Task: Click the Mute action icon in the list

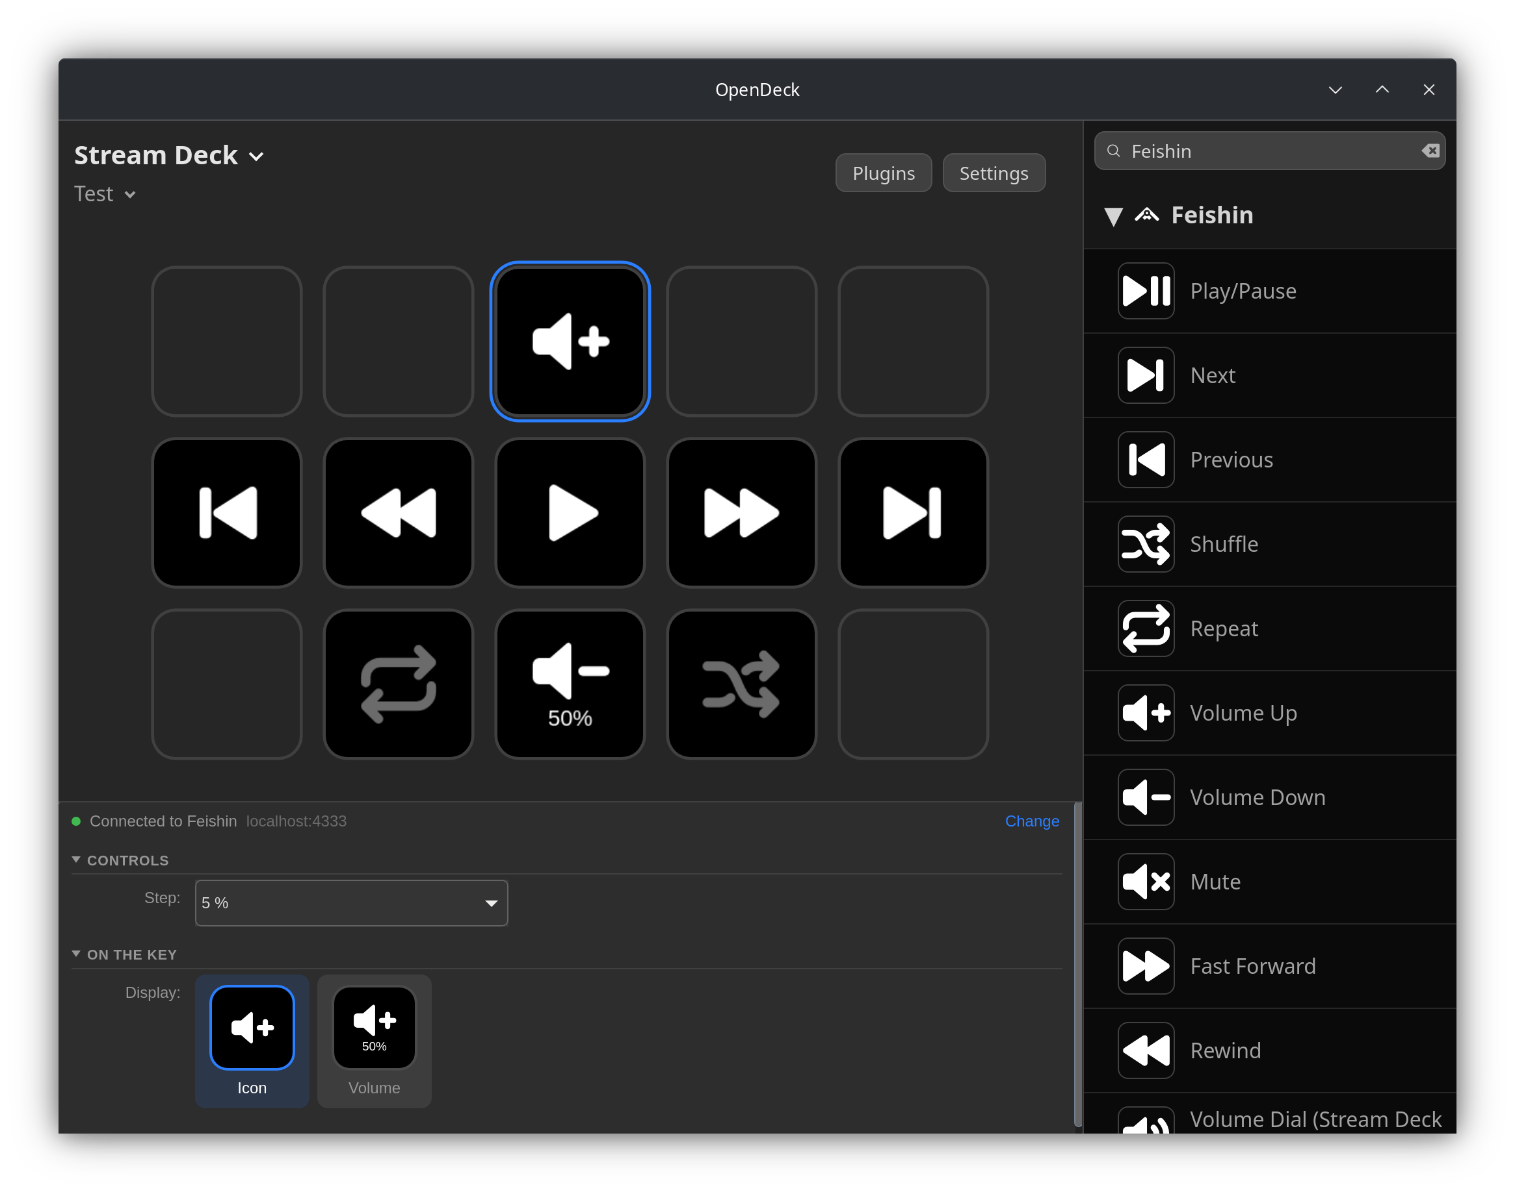Action: point(1146,882)
